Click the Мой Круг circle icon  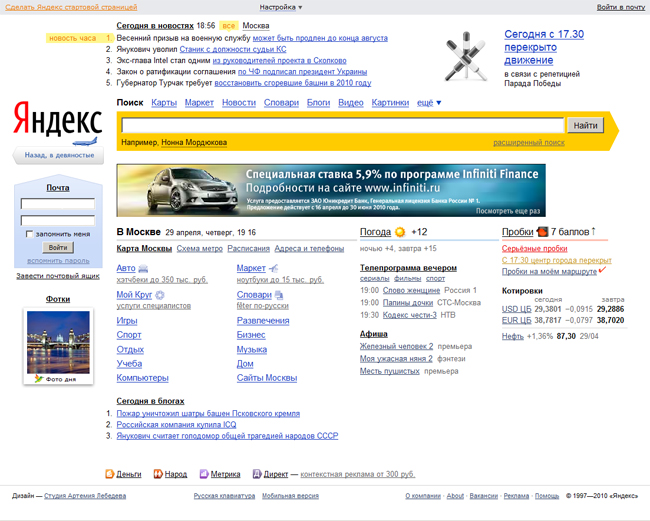160,295
